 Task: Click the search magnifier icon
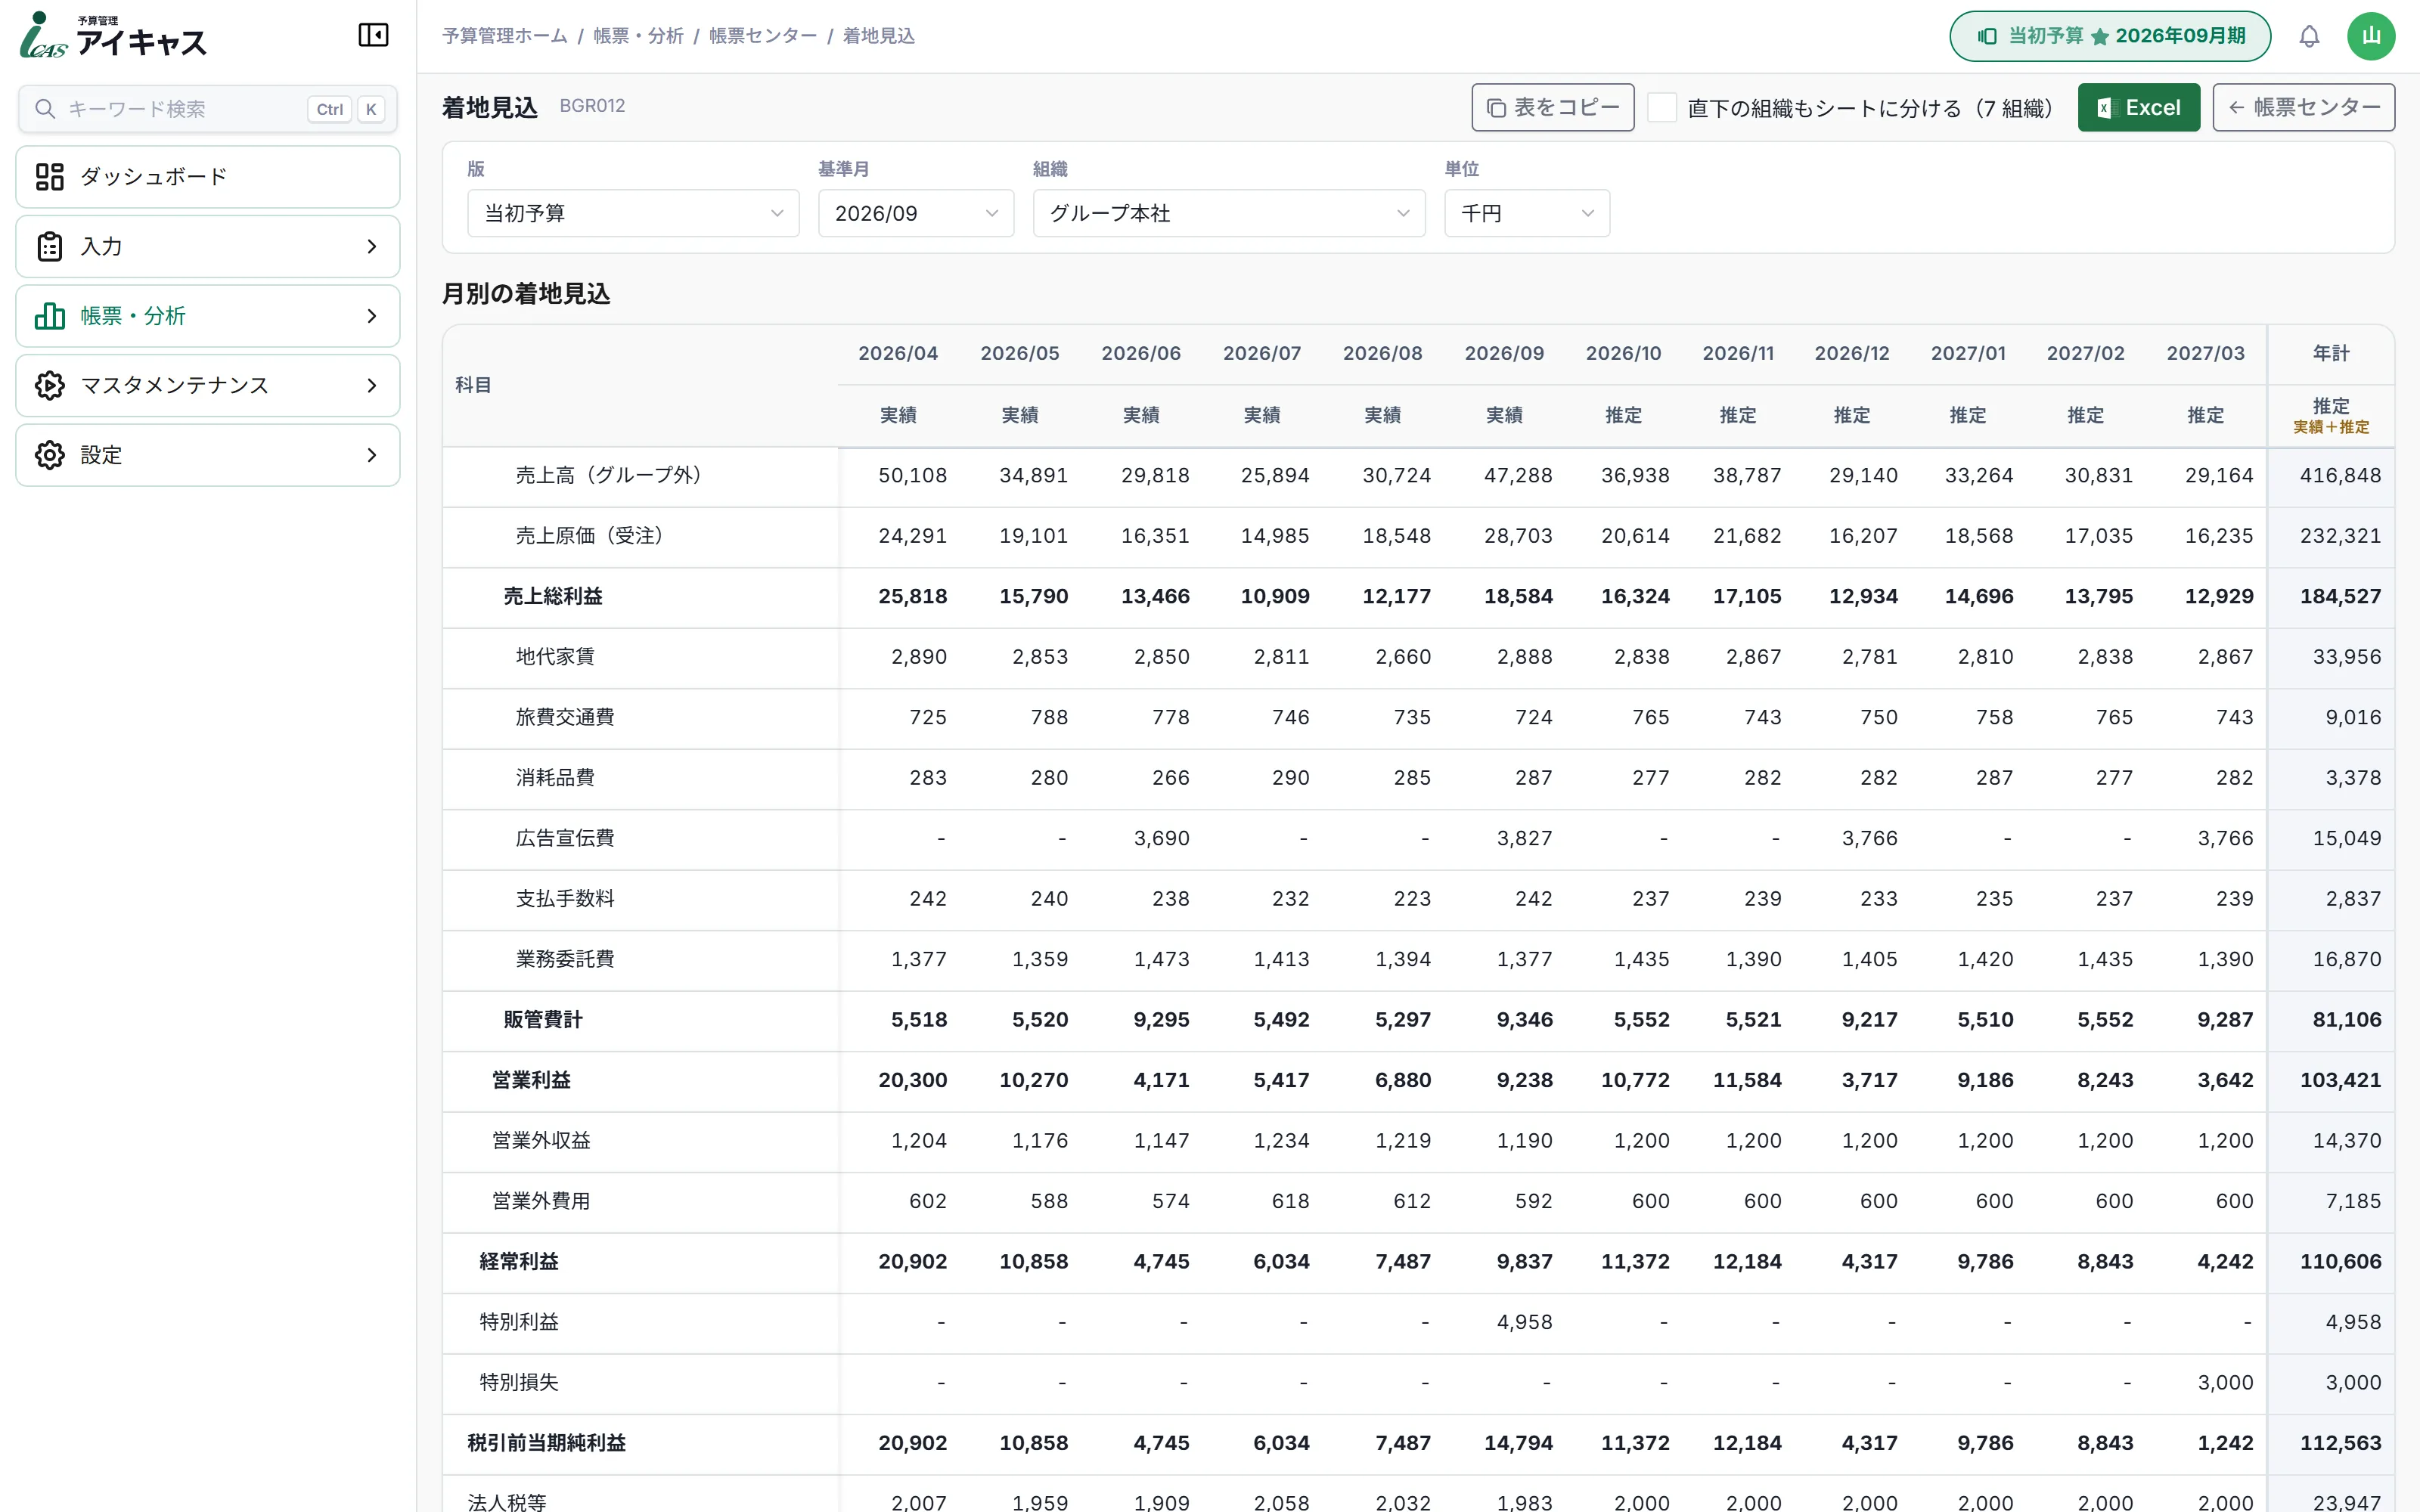click(45, 108)
